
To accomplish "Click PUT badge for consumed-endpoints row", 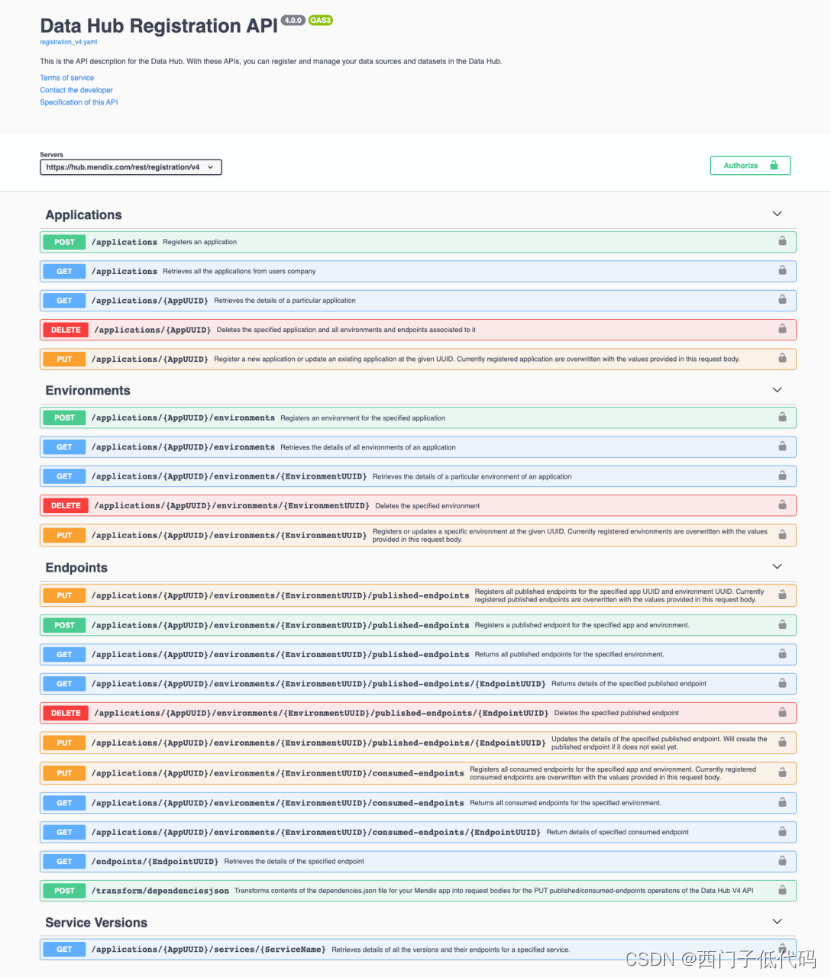I will (x=64, y=773).
